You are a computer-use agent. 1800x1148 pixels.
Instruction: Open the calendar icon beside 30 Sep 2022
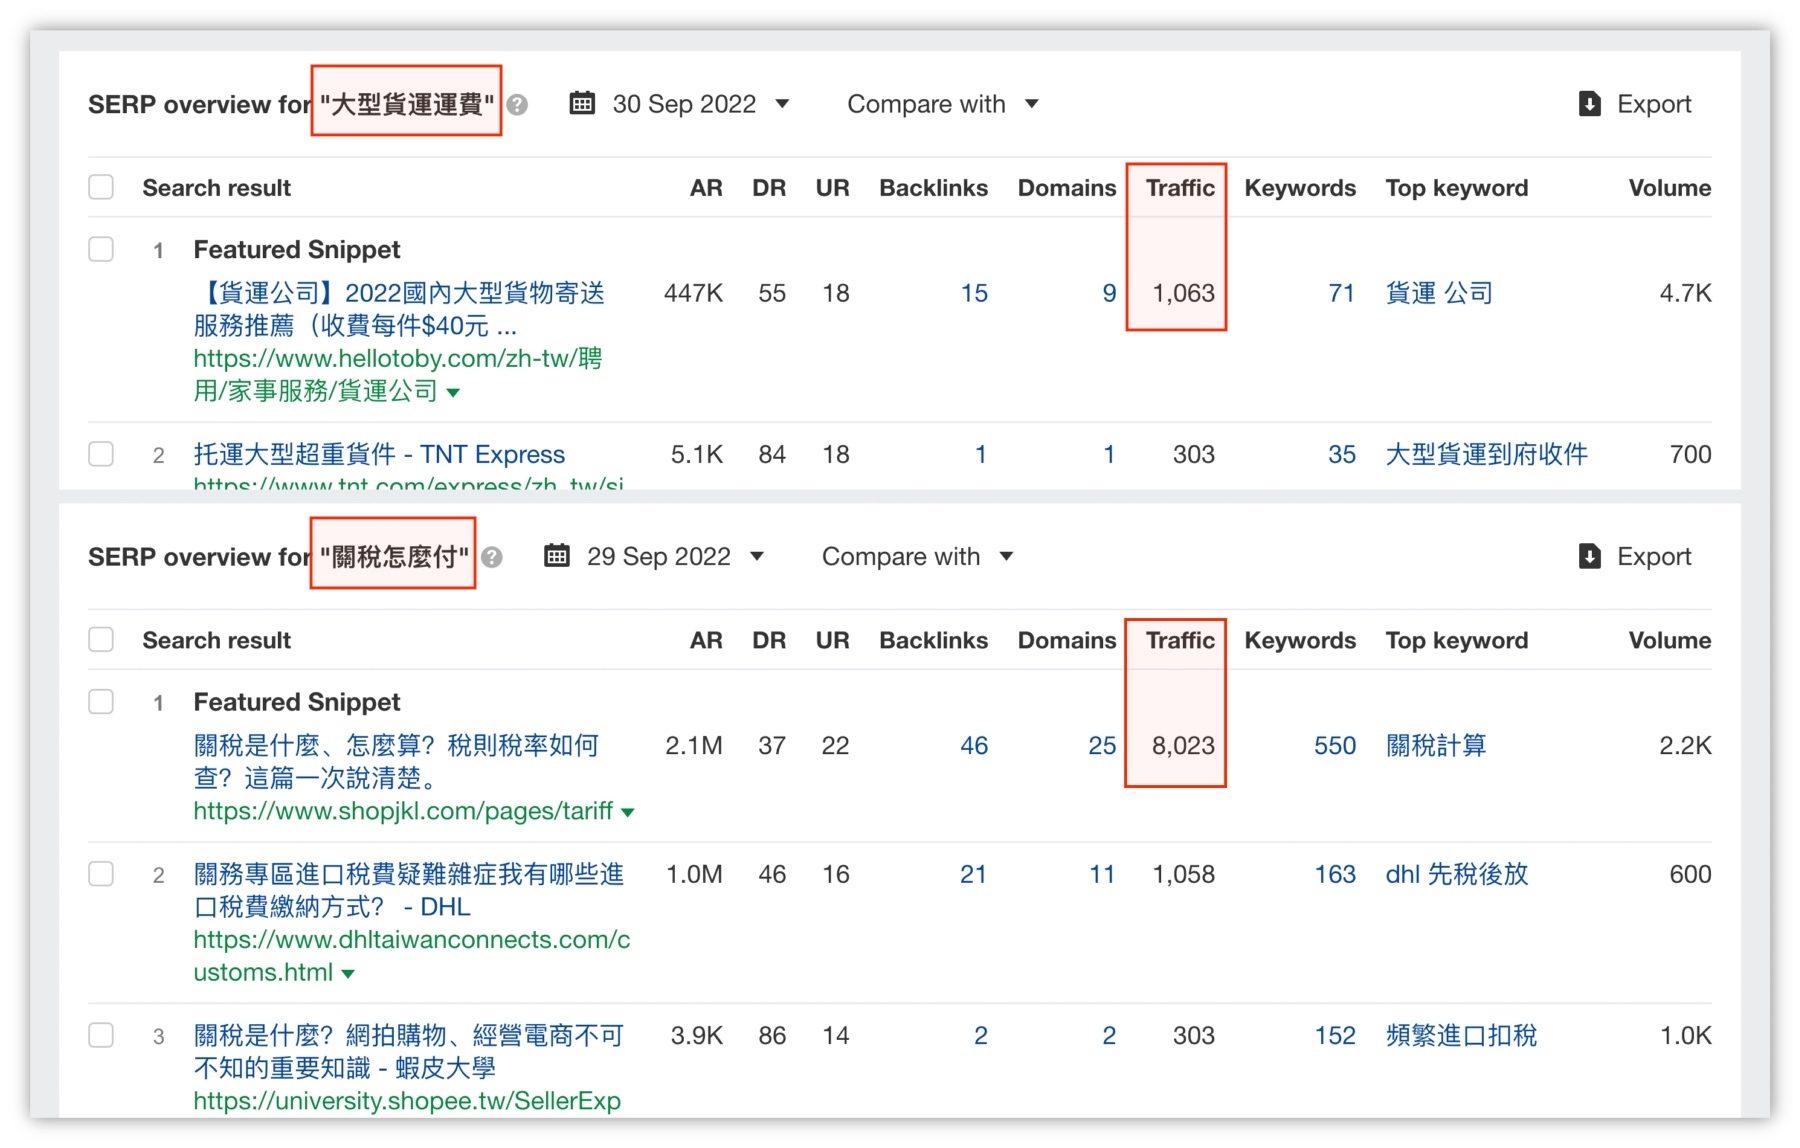583,103
